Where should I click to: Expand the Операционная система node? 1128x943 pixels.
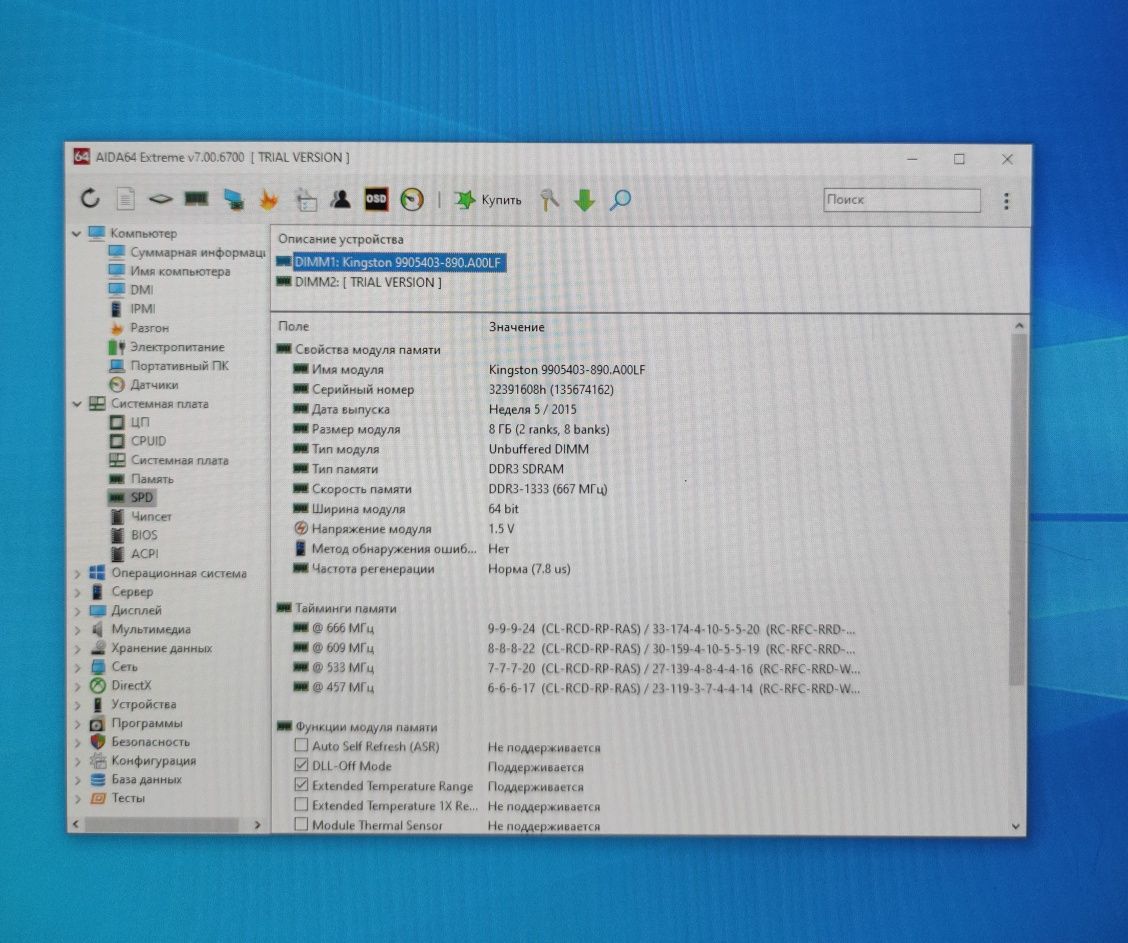click(77, 574)
